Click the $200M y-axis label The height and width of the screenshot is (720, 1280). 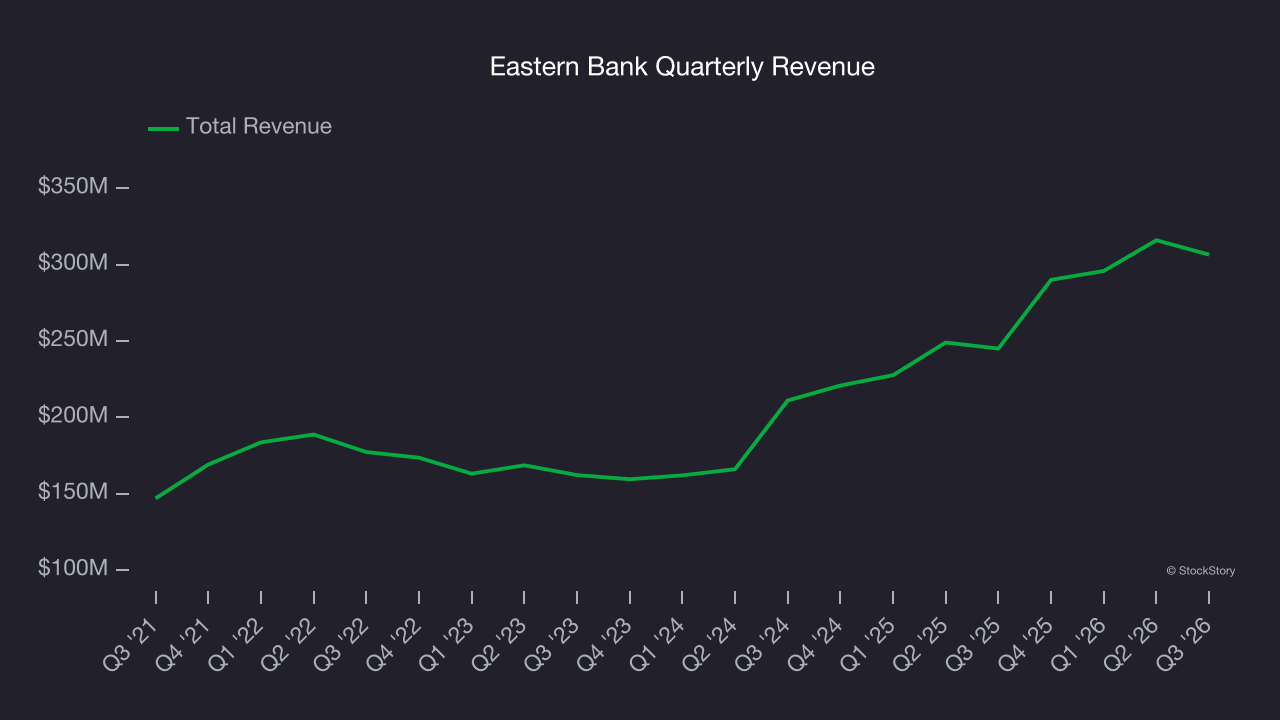pos(73,416)
